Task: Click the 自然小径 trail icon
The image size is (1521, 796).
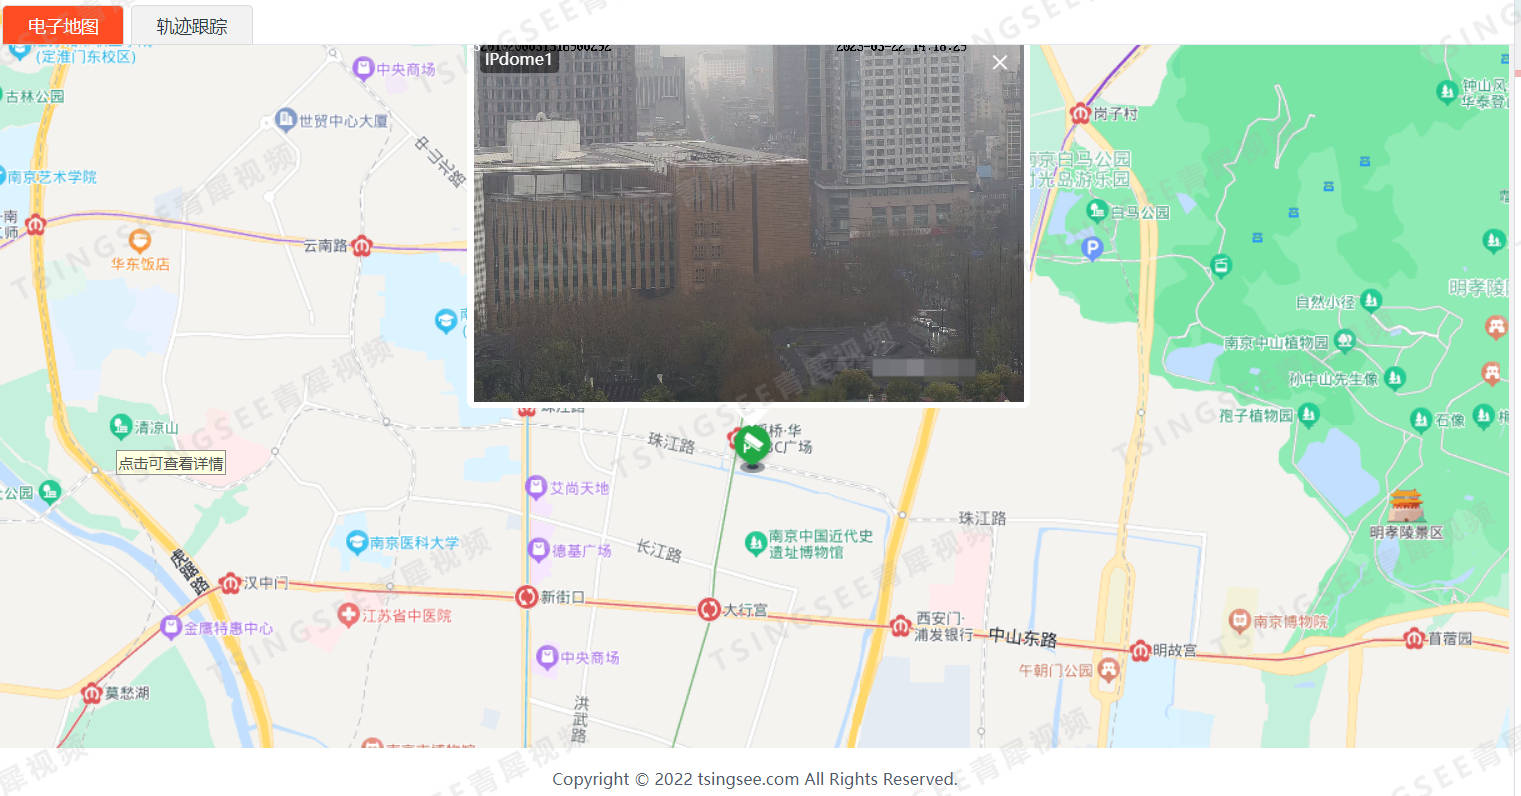Action: click(x=1371, y=300)
